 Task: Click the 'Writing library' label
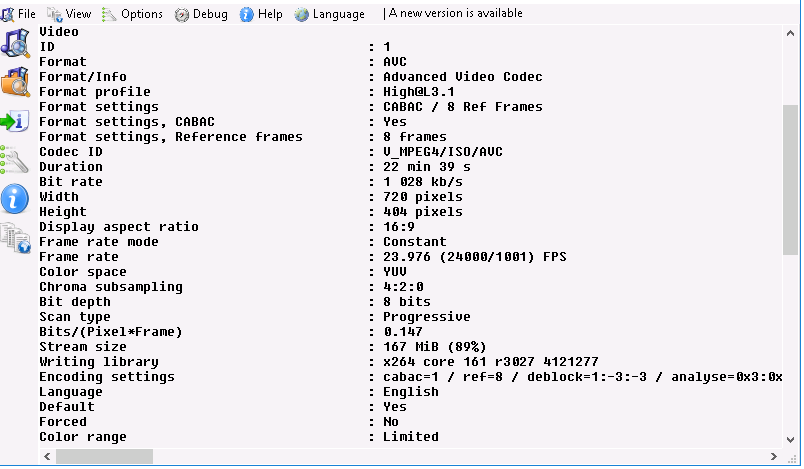99,362
